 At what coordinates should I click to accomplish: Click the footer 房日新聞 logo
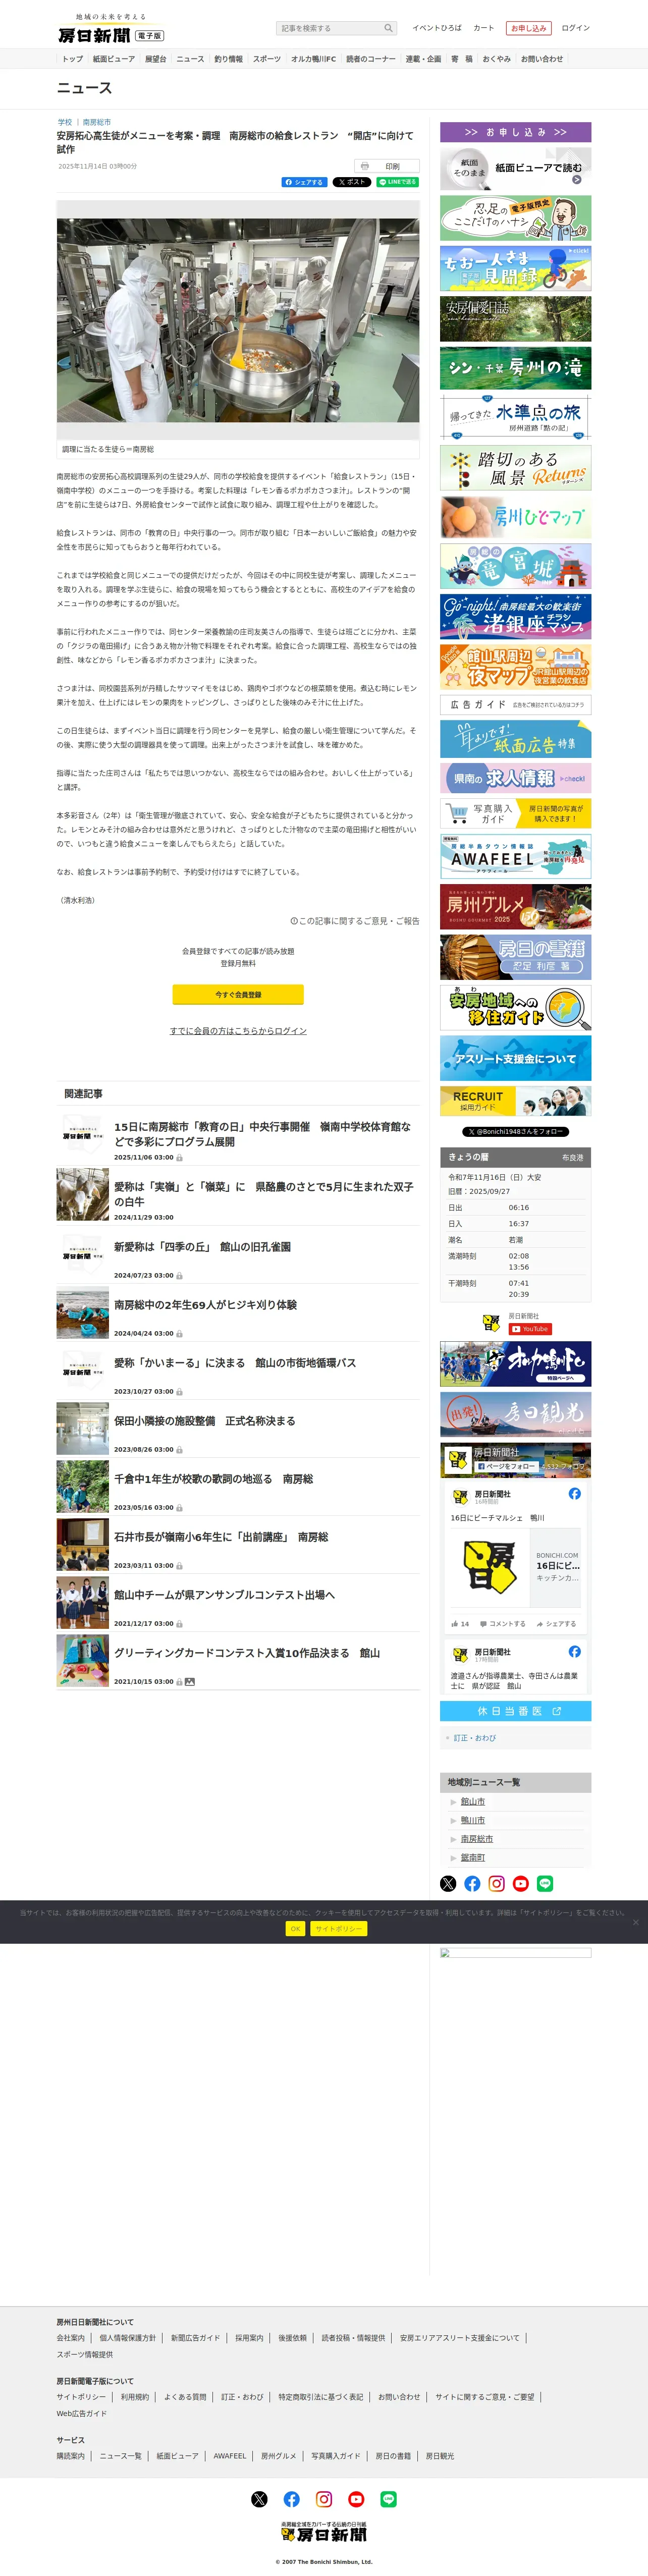click(x=324, y=2531)
